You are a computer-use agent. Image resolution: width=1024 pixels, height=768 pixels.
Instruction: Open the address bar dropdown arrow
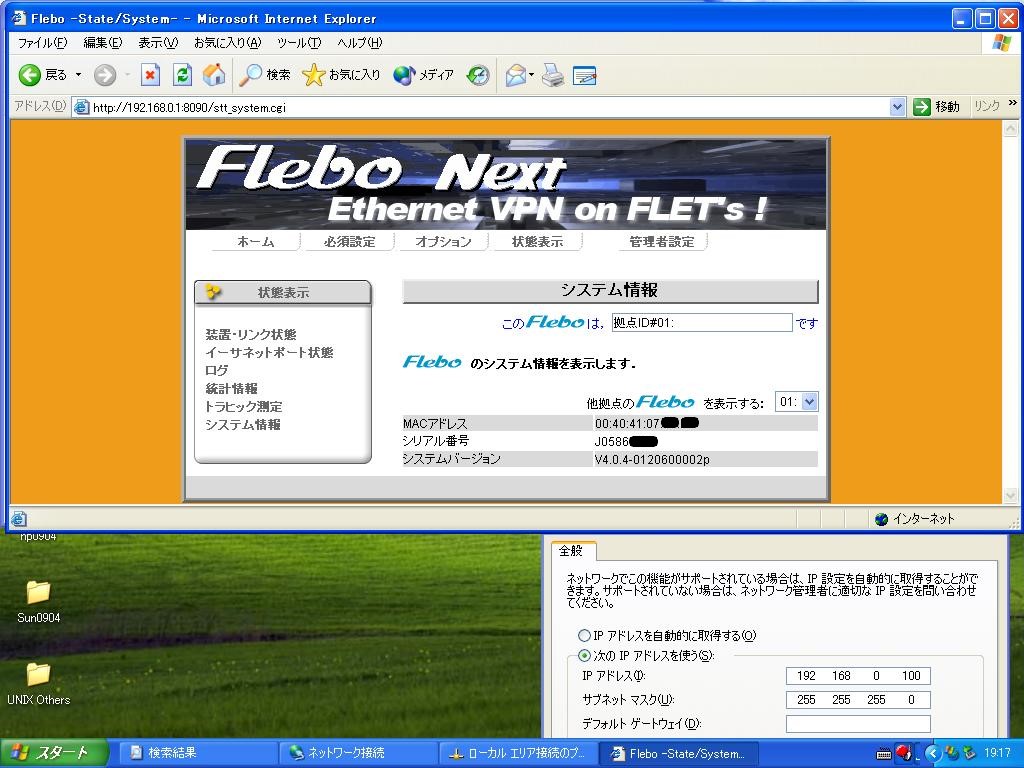tap(897, 106)
